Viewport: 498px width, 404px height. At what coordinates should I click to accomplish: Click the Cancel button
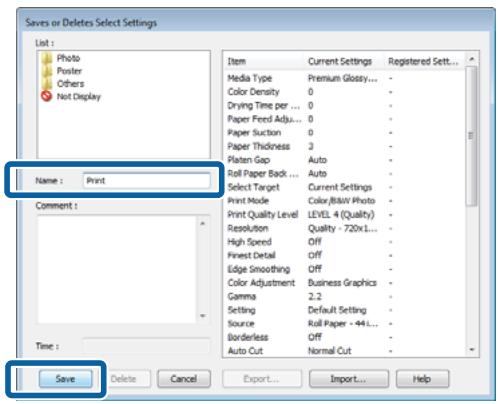[184, 379]
